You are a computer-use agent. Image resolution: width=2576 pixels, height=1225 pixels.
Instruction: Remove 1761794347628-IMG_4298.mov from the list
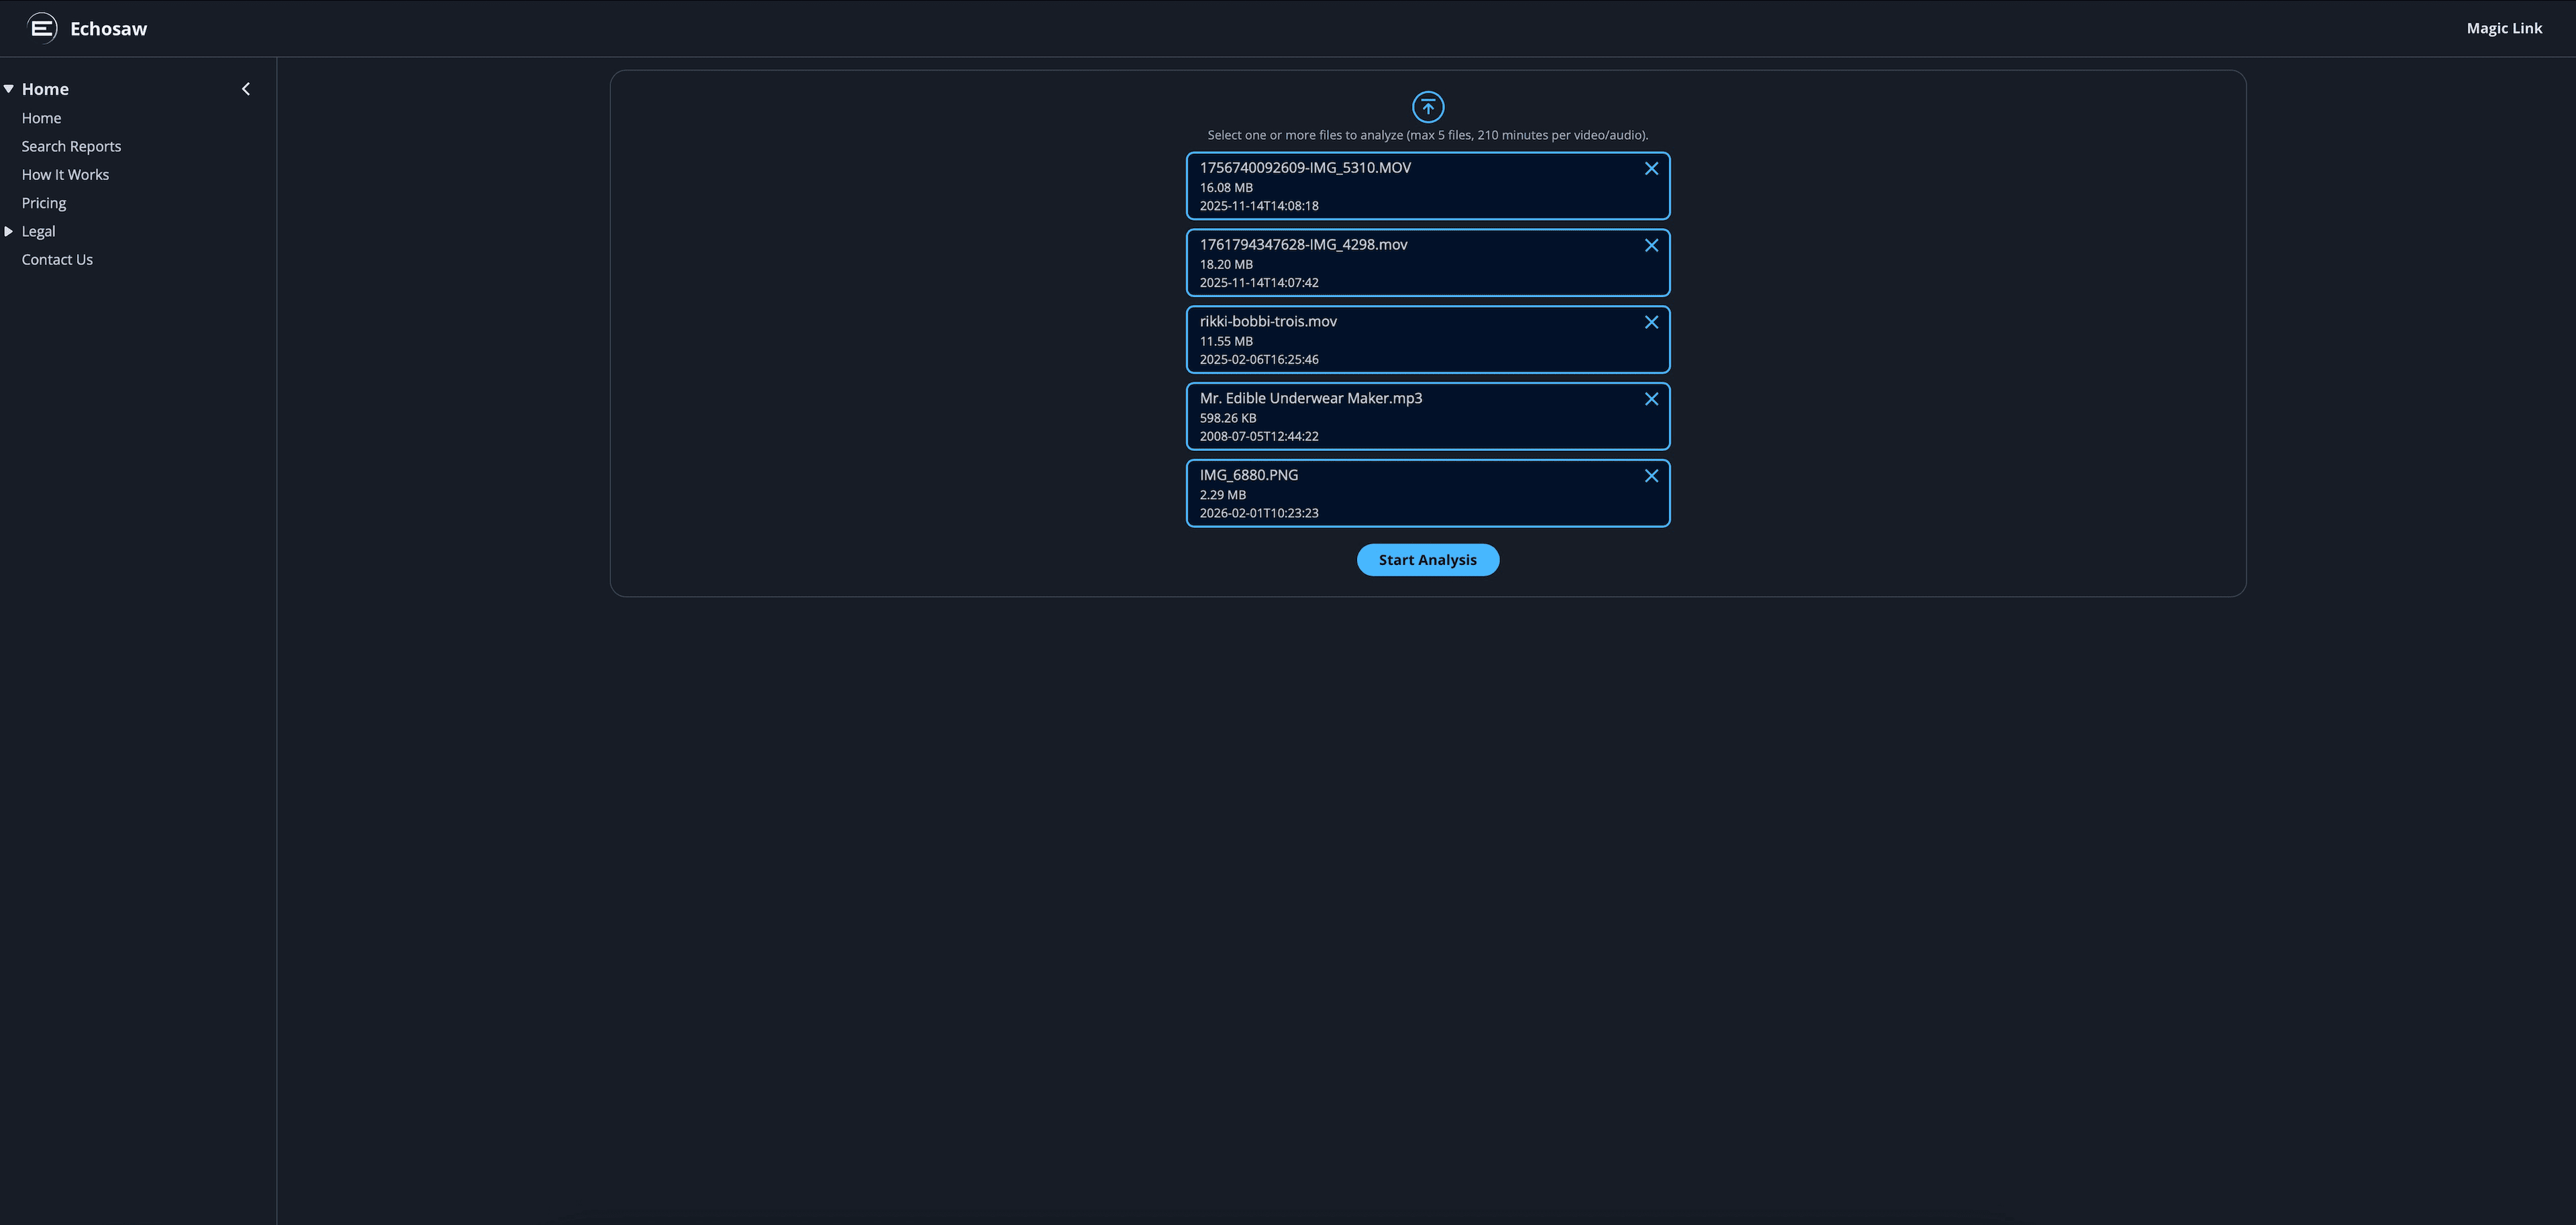pyautogui.click(x=1651, y=245)
